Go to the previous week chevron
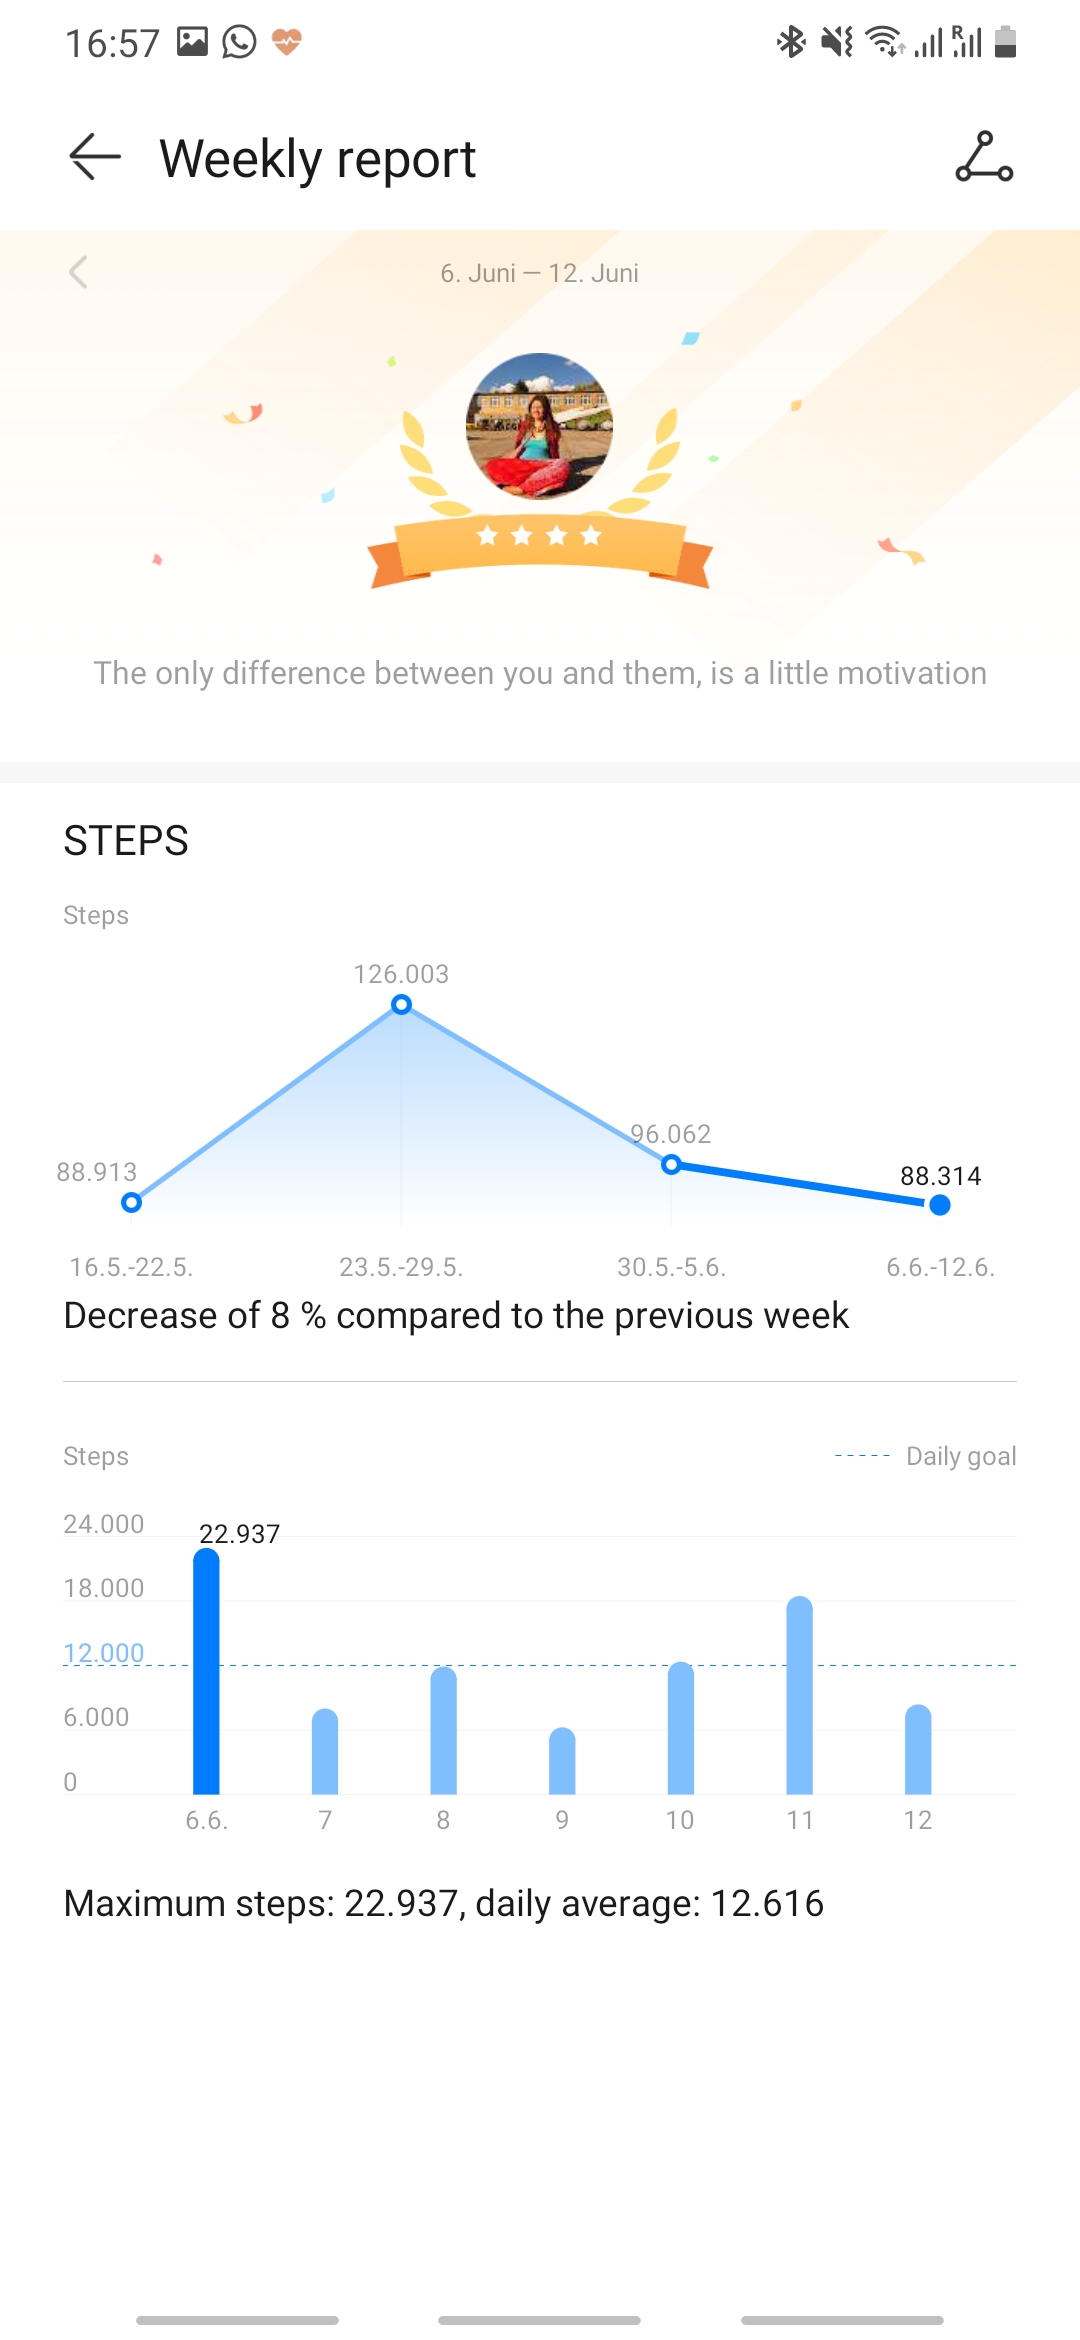This screenshot has width=1080, height=2340. (78, 272)
